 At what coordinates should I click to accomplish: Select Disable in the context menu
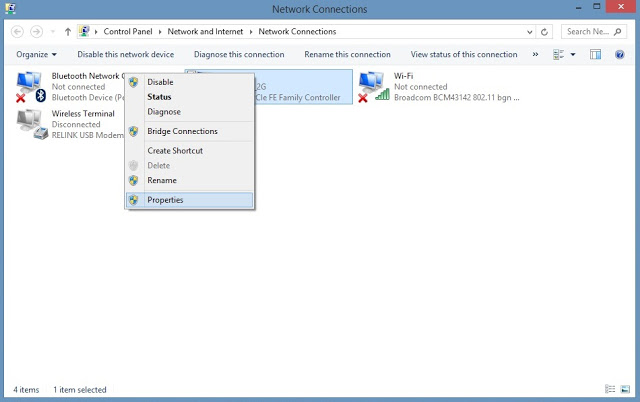[x=160, y=82]
